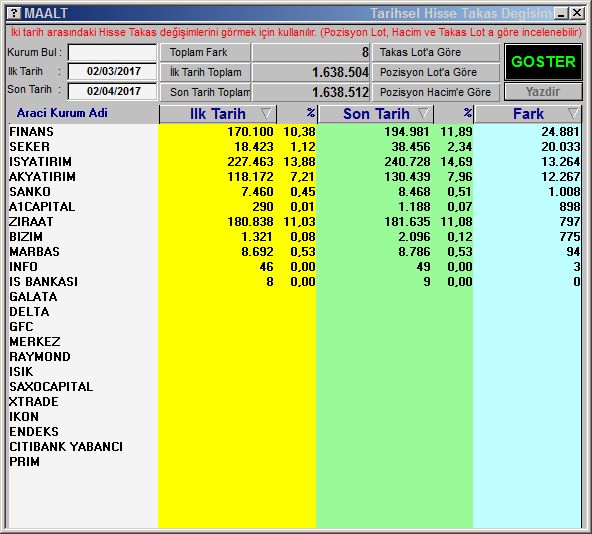Select Pozisyon Lot'a Göre option

pos(436,72)
